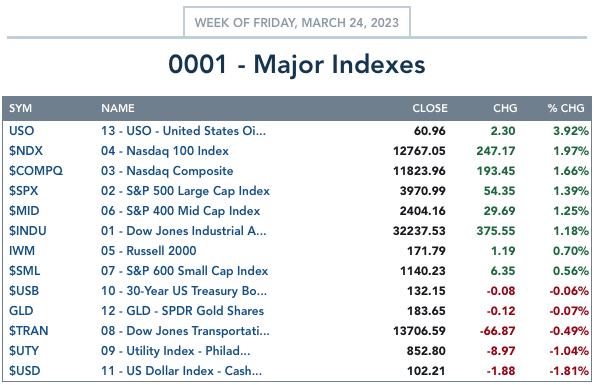Sort by CLOSE column header

430,108
